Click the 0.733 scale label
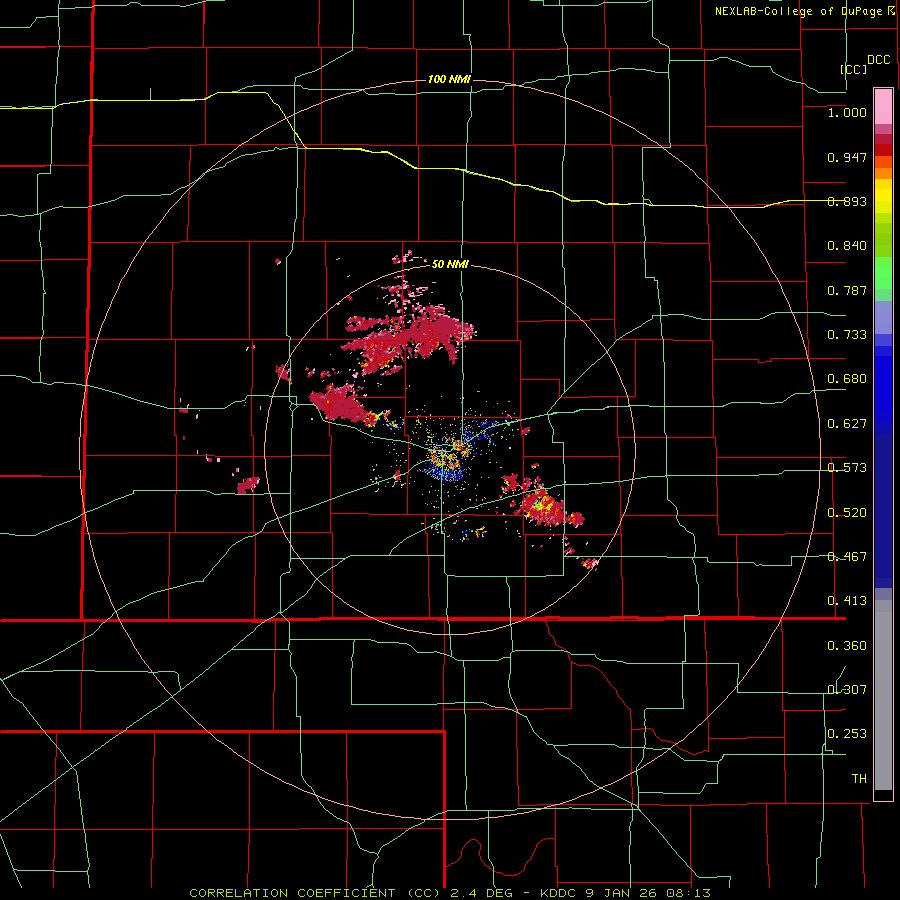 [847, 335]
